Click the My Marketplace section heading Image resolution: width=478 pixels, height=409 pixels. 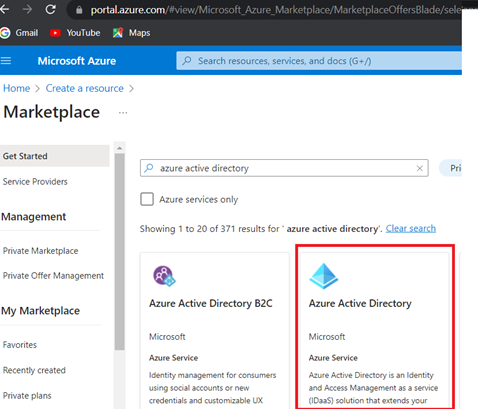40,311
